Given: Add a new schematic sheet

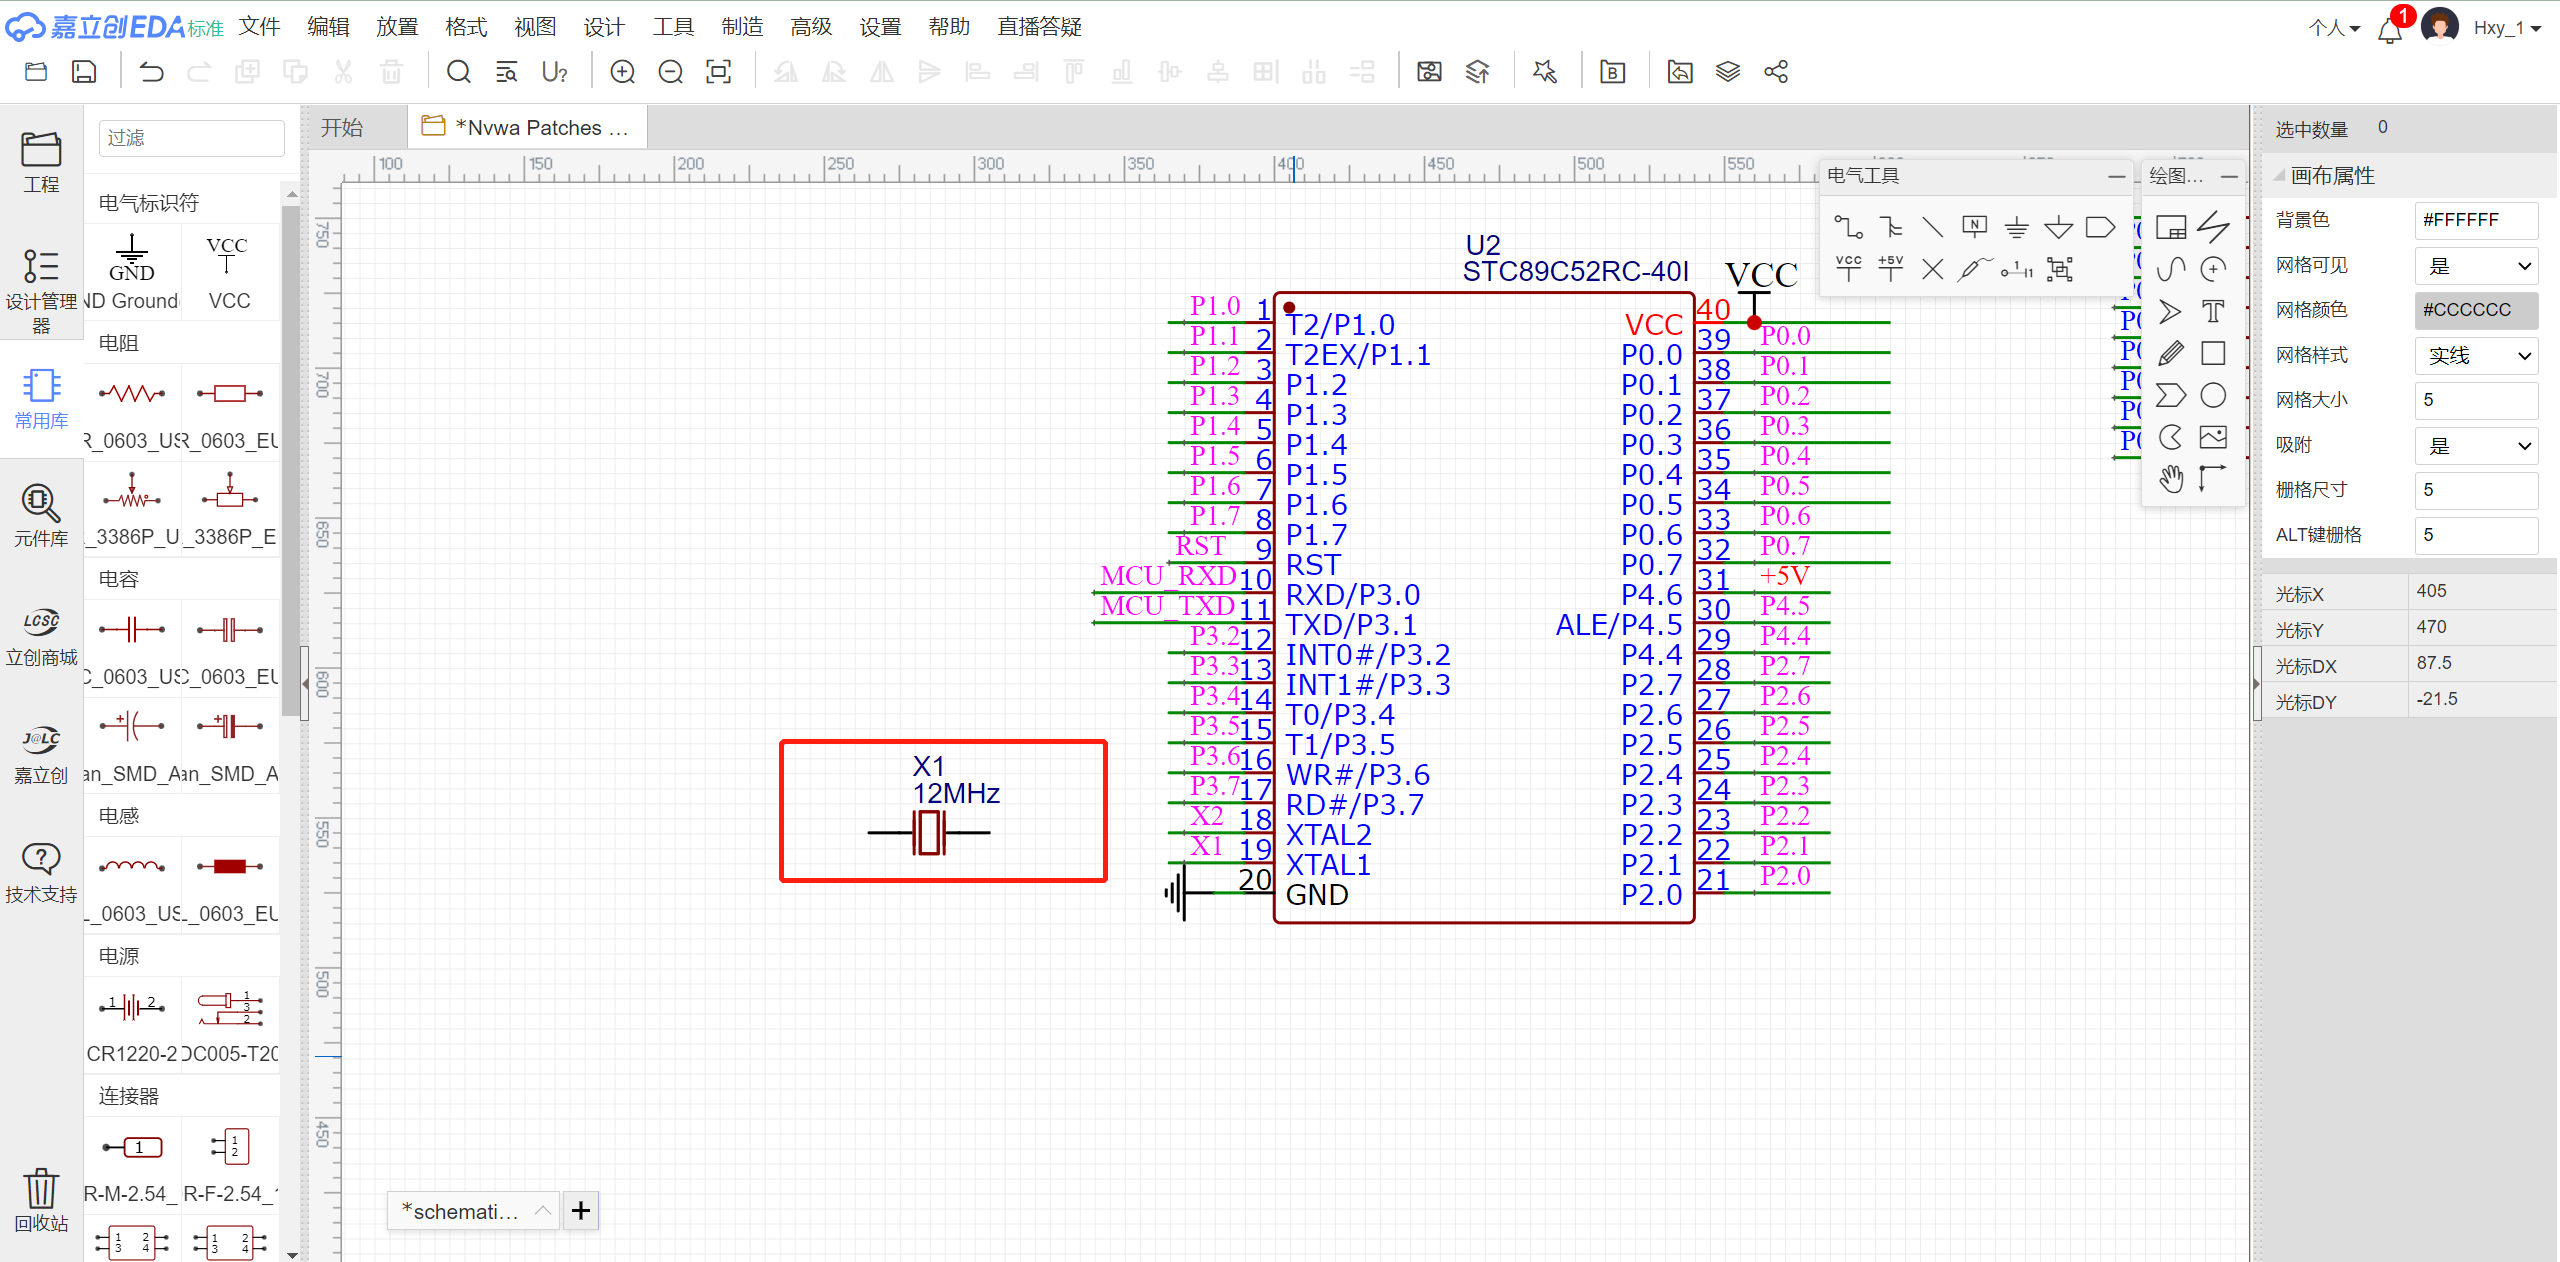Looking at the screenshot, I should coord(581,1211).
